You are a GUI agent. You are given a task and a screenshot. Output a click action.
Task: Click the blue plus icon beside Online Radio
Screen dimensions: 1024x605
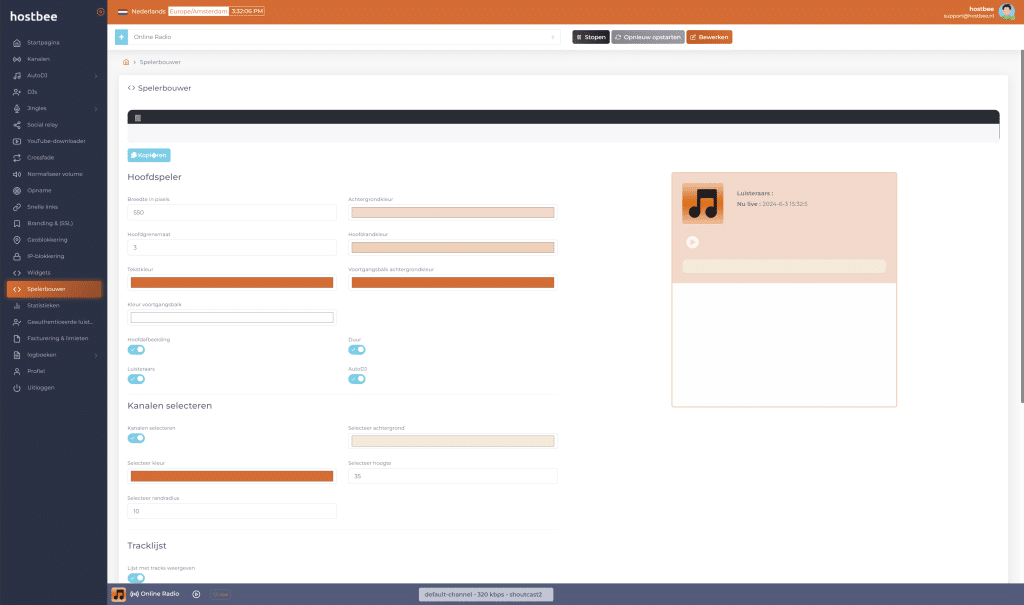point(121,37)
